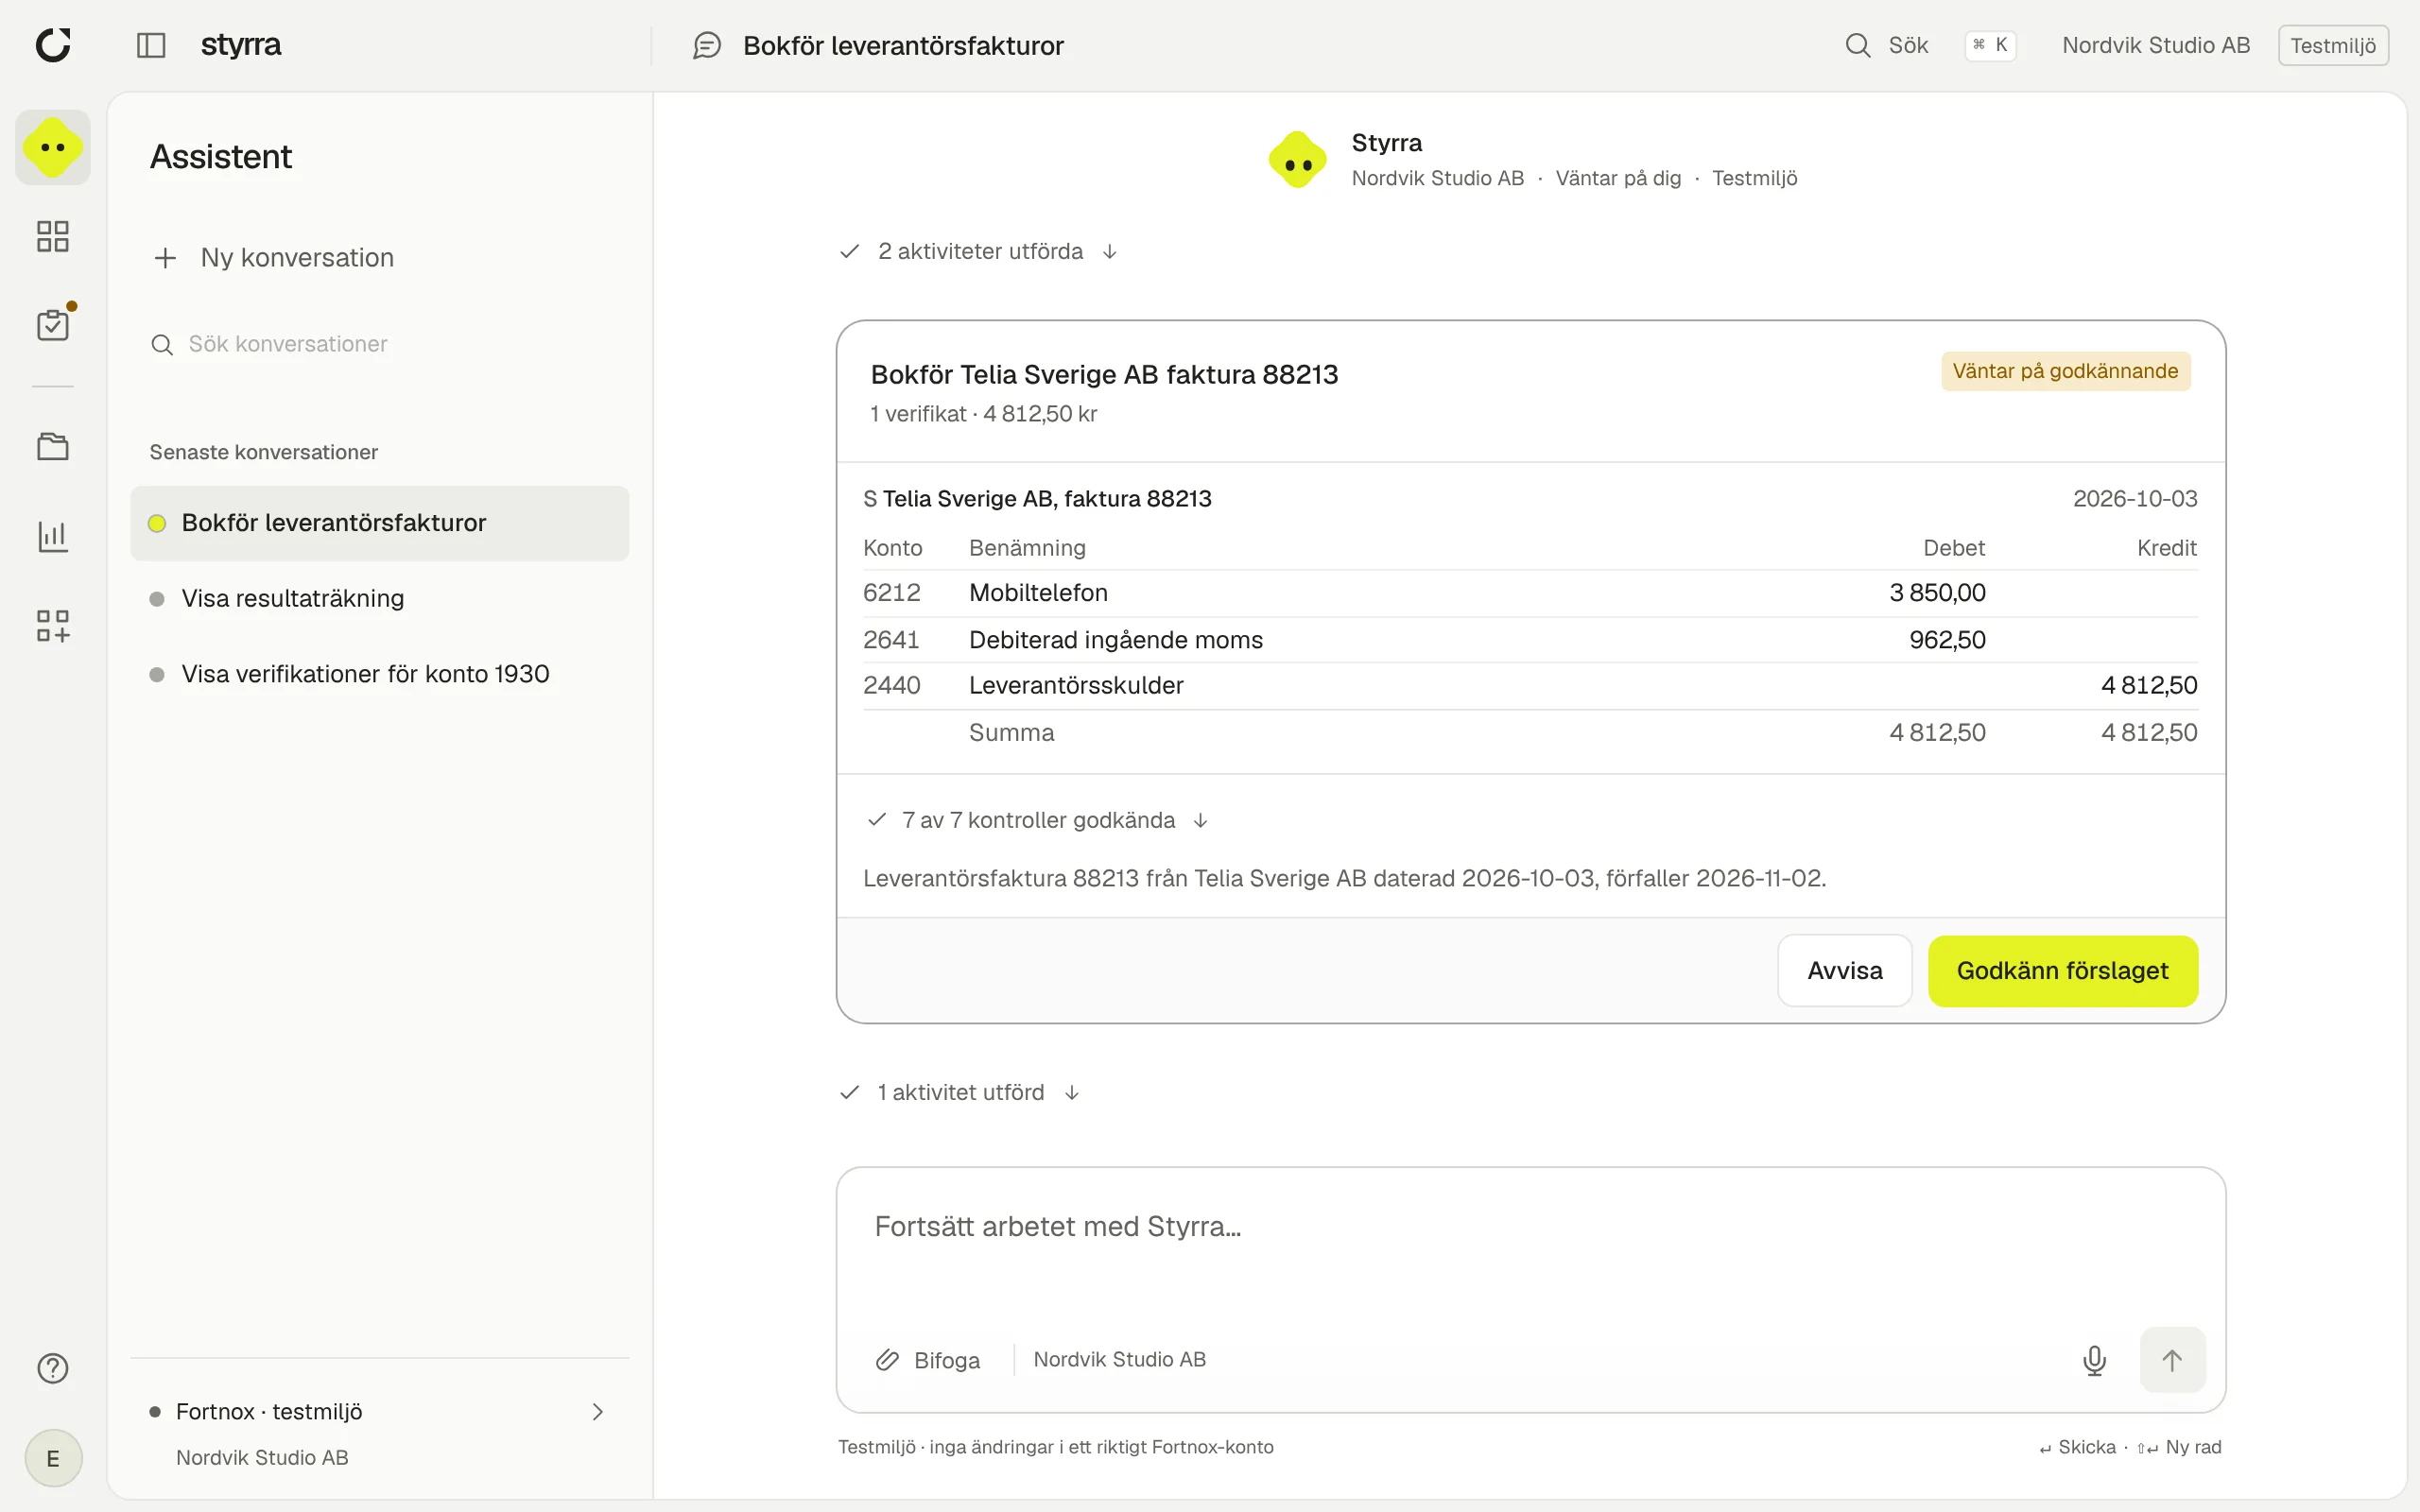Viewport: 2420px width, 1512px height.
Task: Click Godkänn förslaget button
Action: pyautogui.click(x=2062, y=971)
